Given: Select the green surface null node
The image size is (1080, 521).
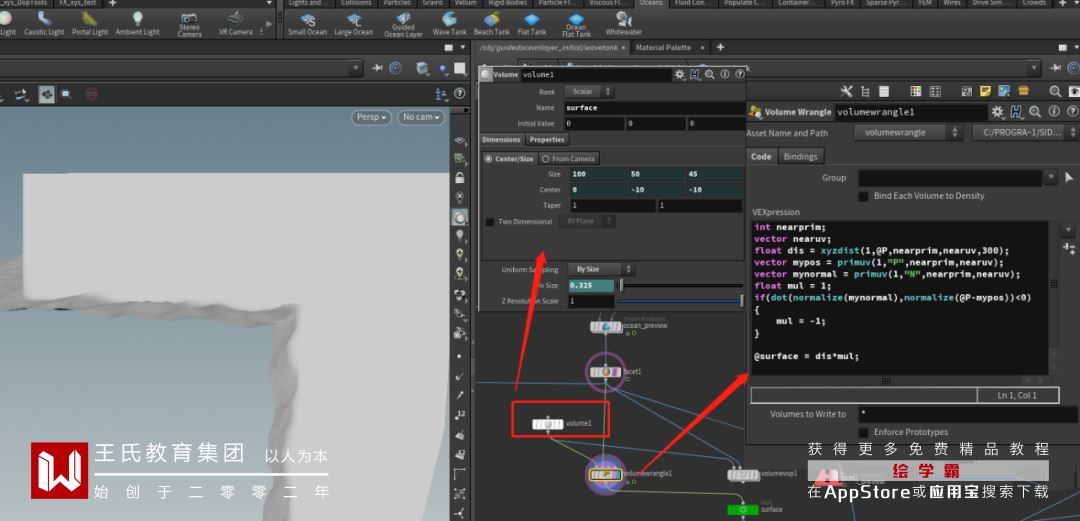Looking at the screenshot, I should pos(742,510).
